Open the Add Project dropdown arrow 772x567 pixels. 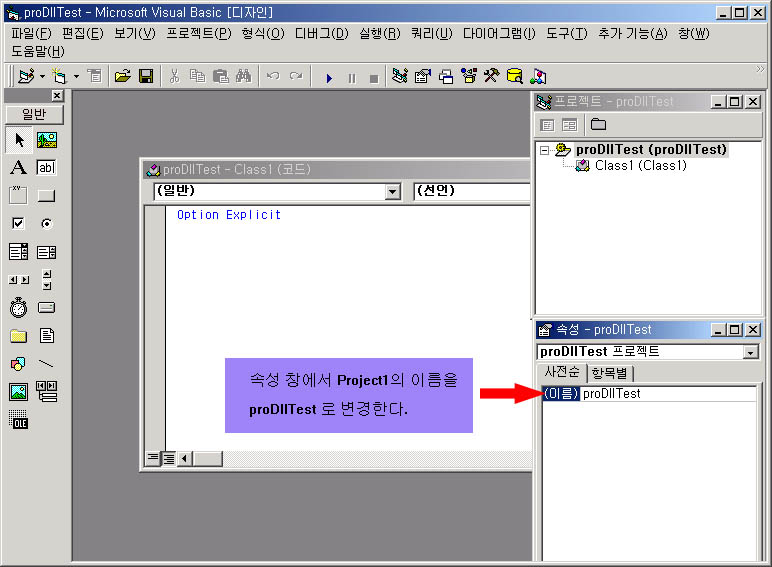pyautogui.click(x=42, y=77)
